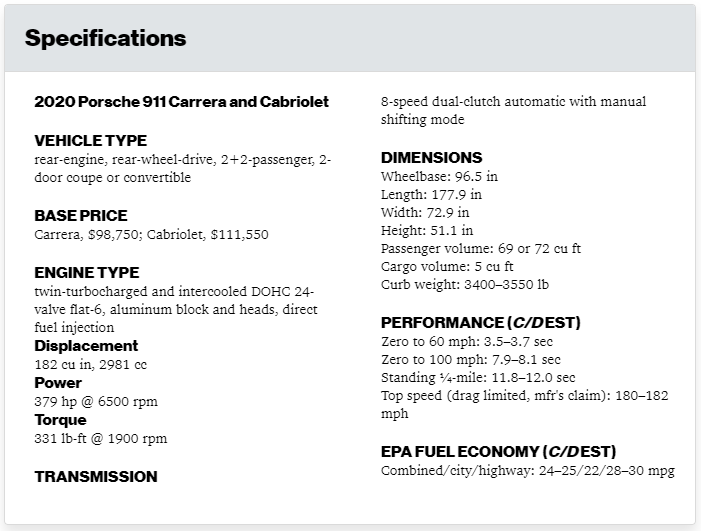Click the PERFORMANCE (C/D EST) heading
Screen dimensions: 701x531
[x=481, y=323]
